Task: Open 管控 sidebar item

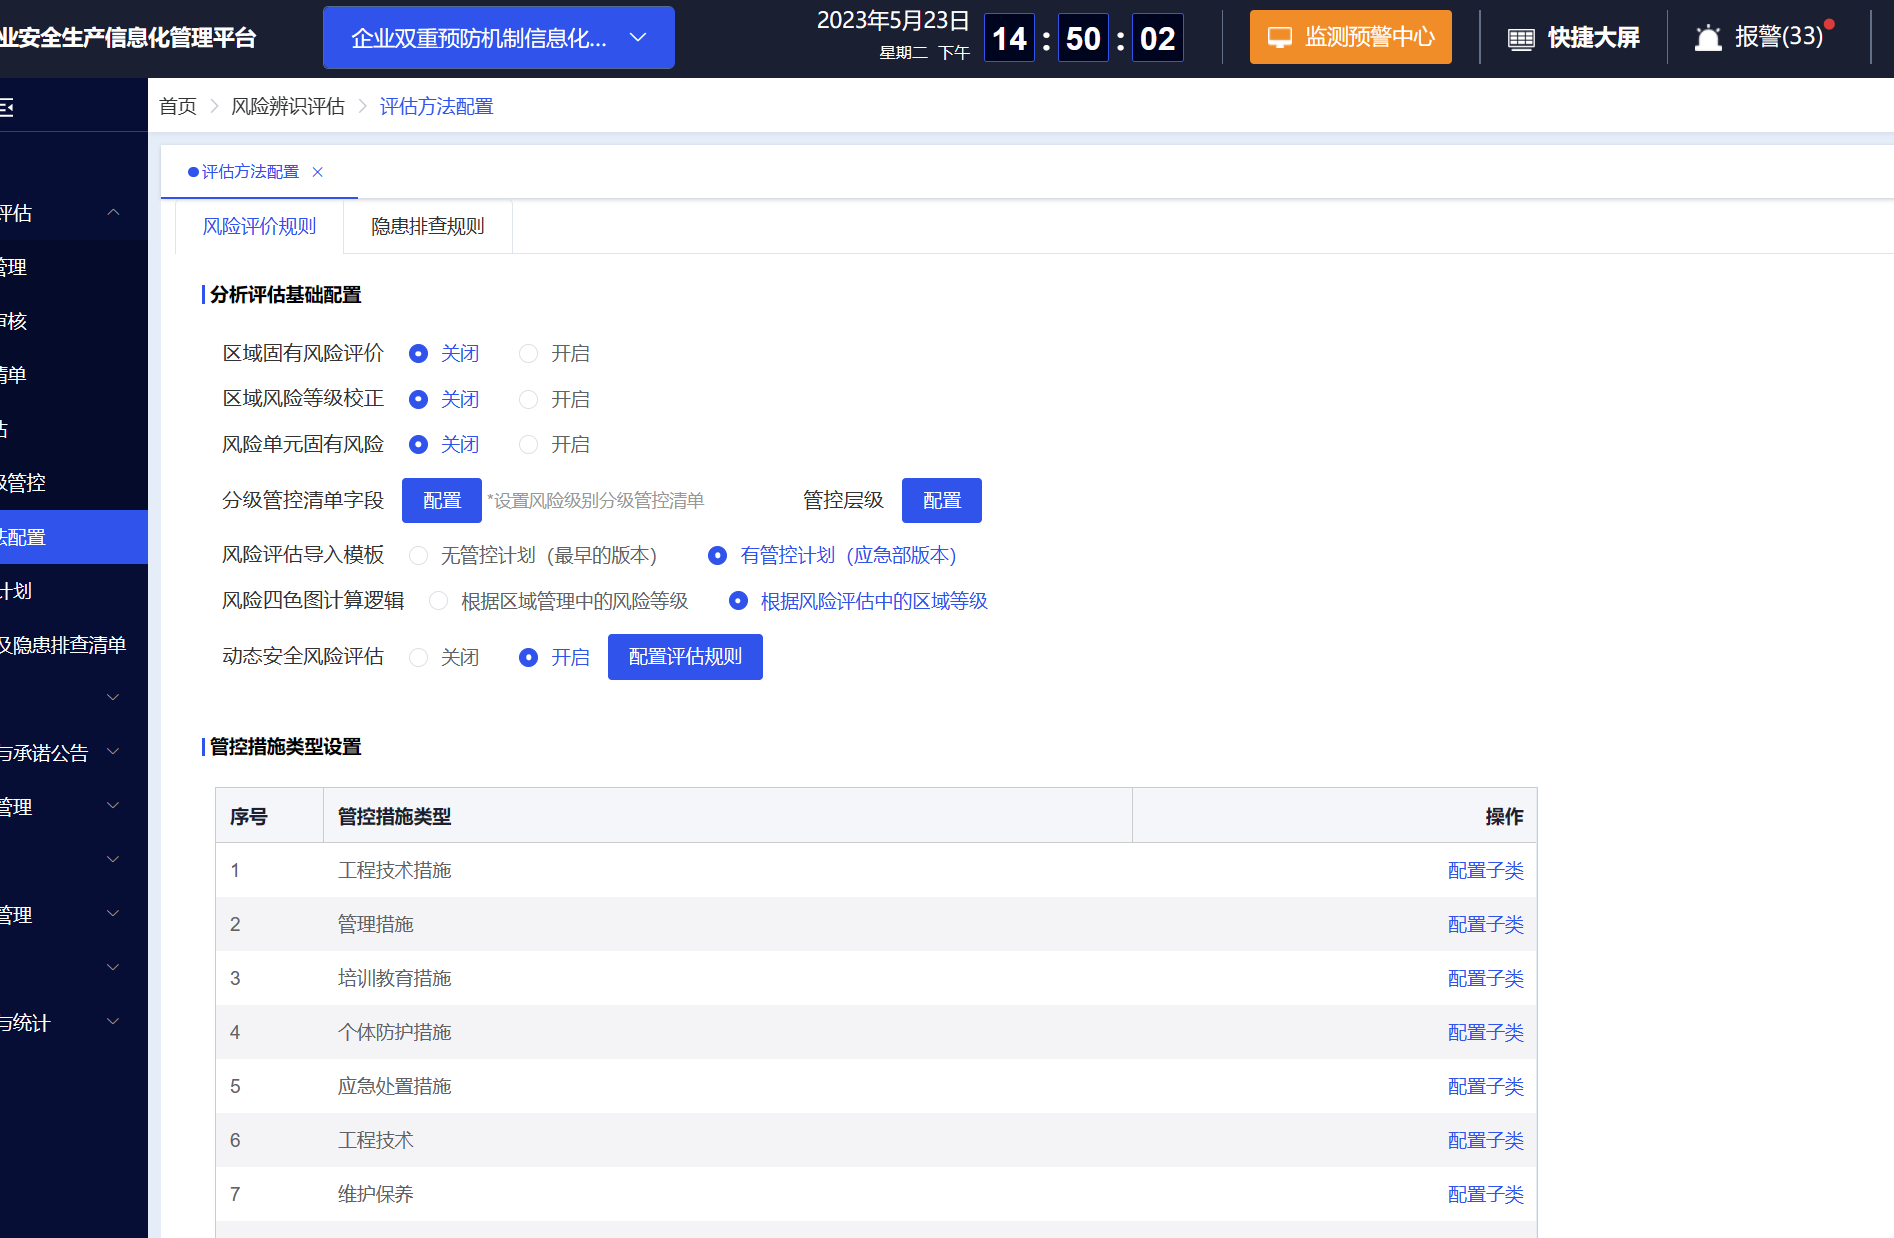Action: (x=74, y=483)
